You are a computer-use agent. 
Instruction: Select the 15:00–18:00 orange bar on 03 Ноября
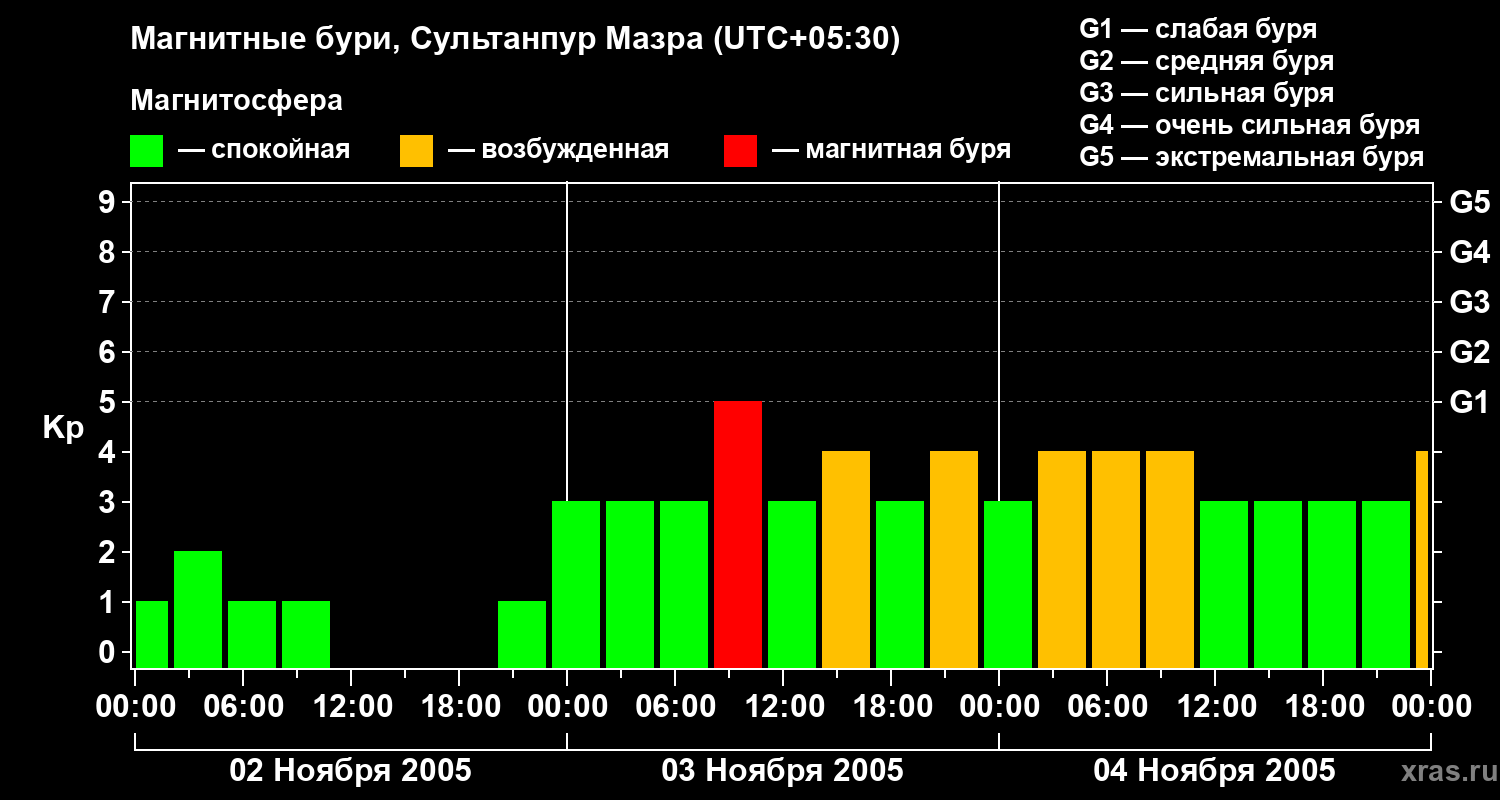click(846, 560)
